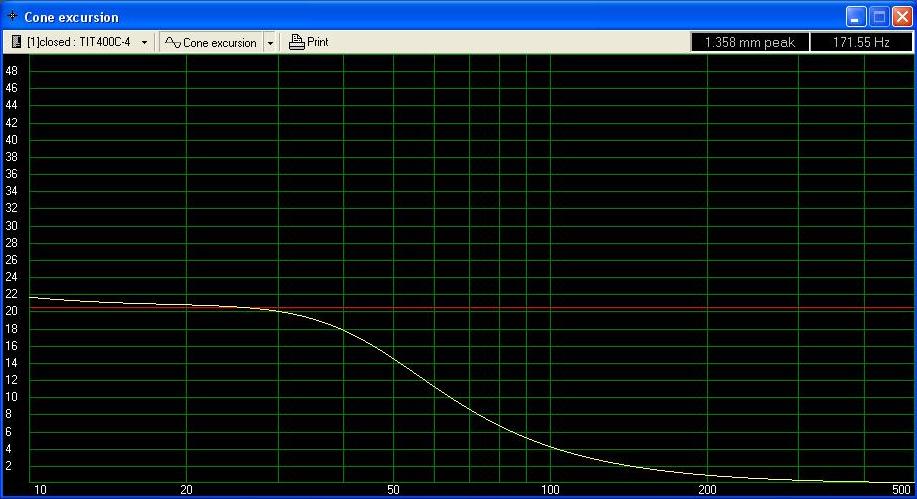
Task: Select the '[1]closed : TIT400C-4' design label
Action: (x=79, y=42)
